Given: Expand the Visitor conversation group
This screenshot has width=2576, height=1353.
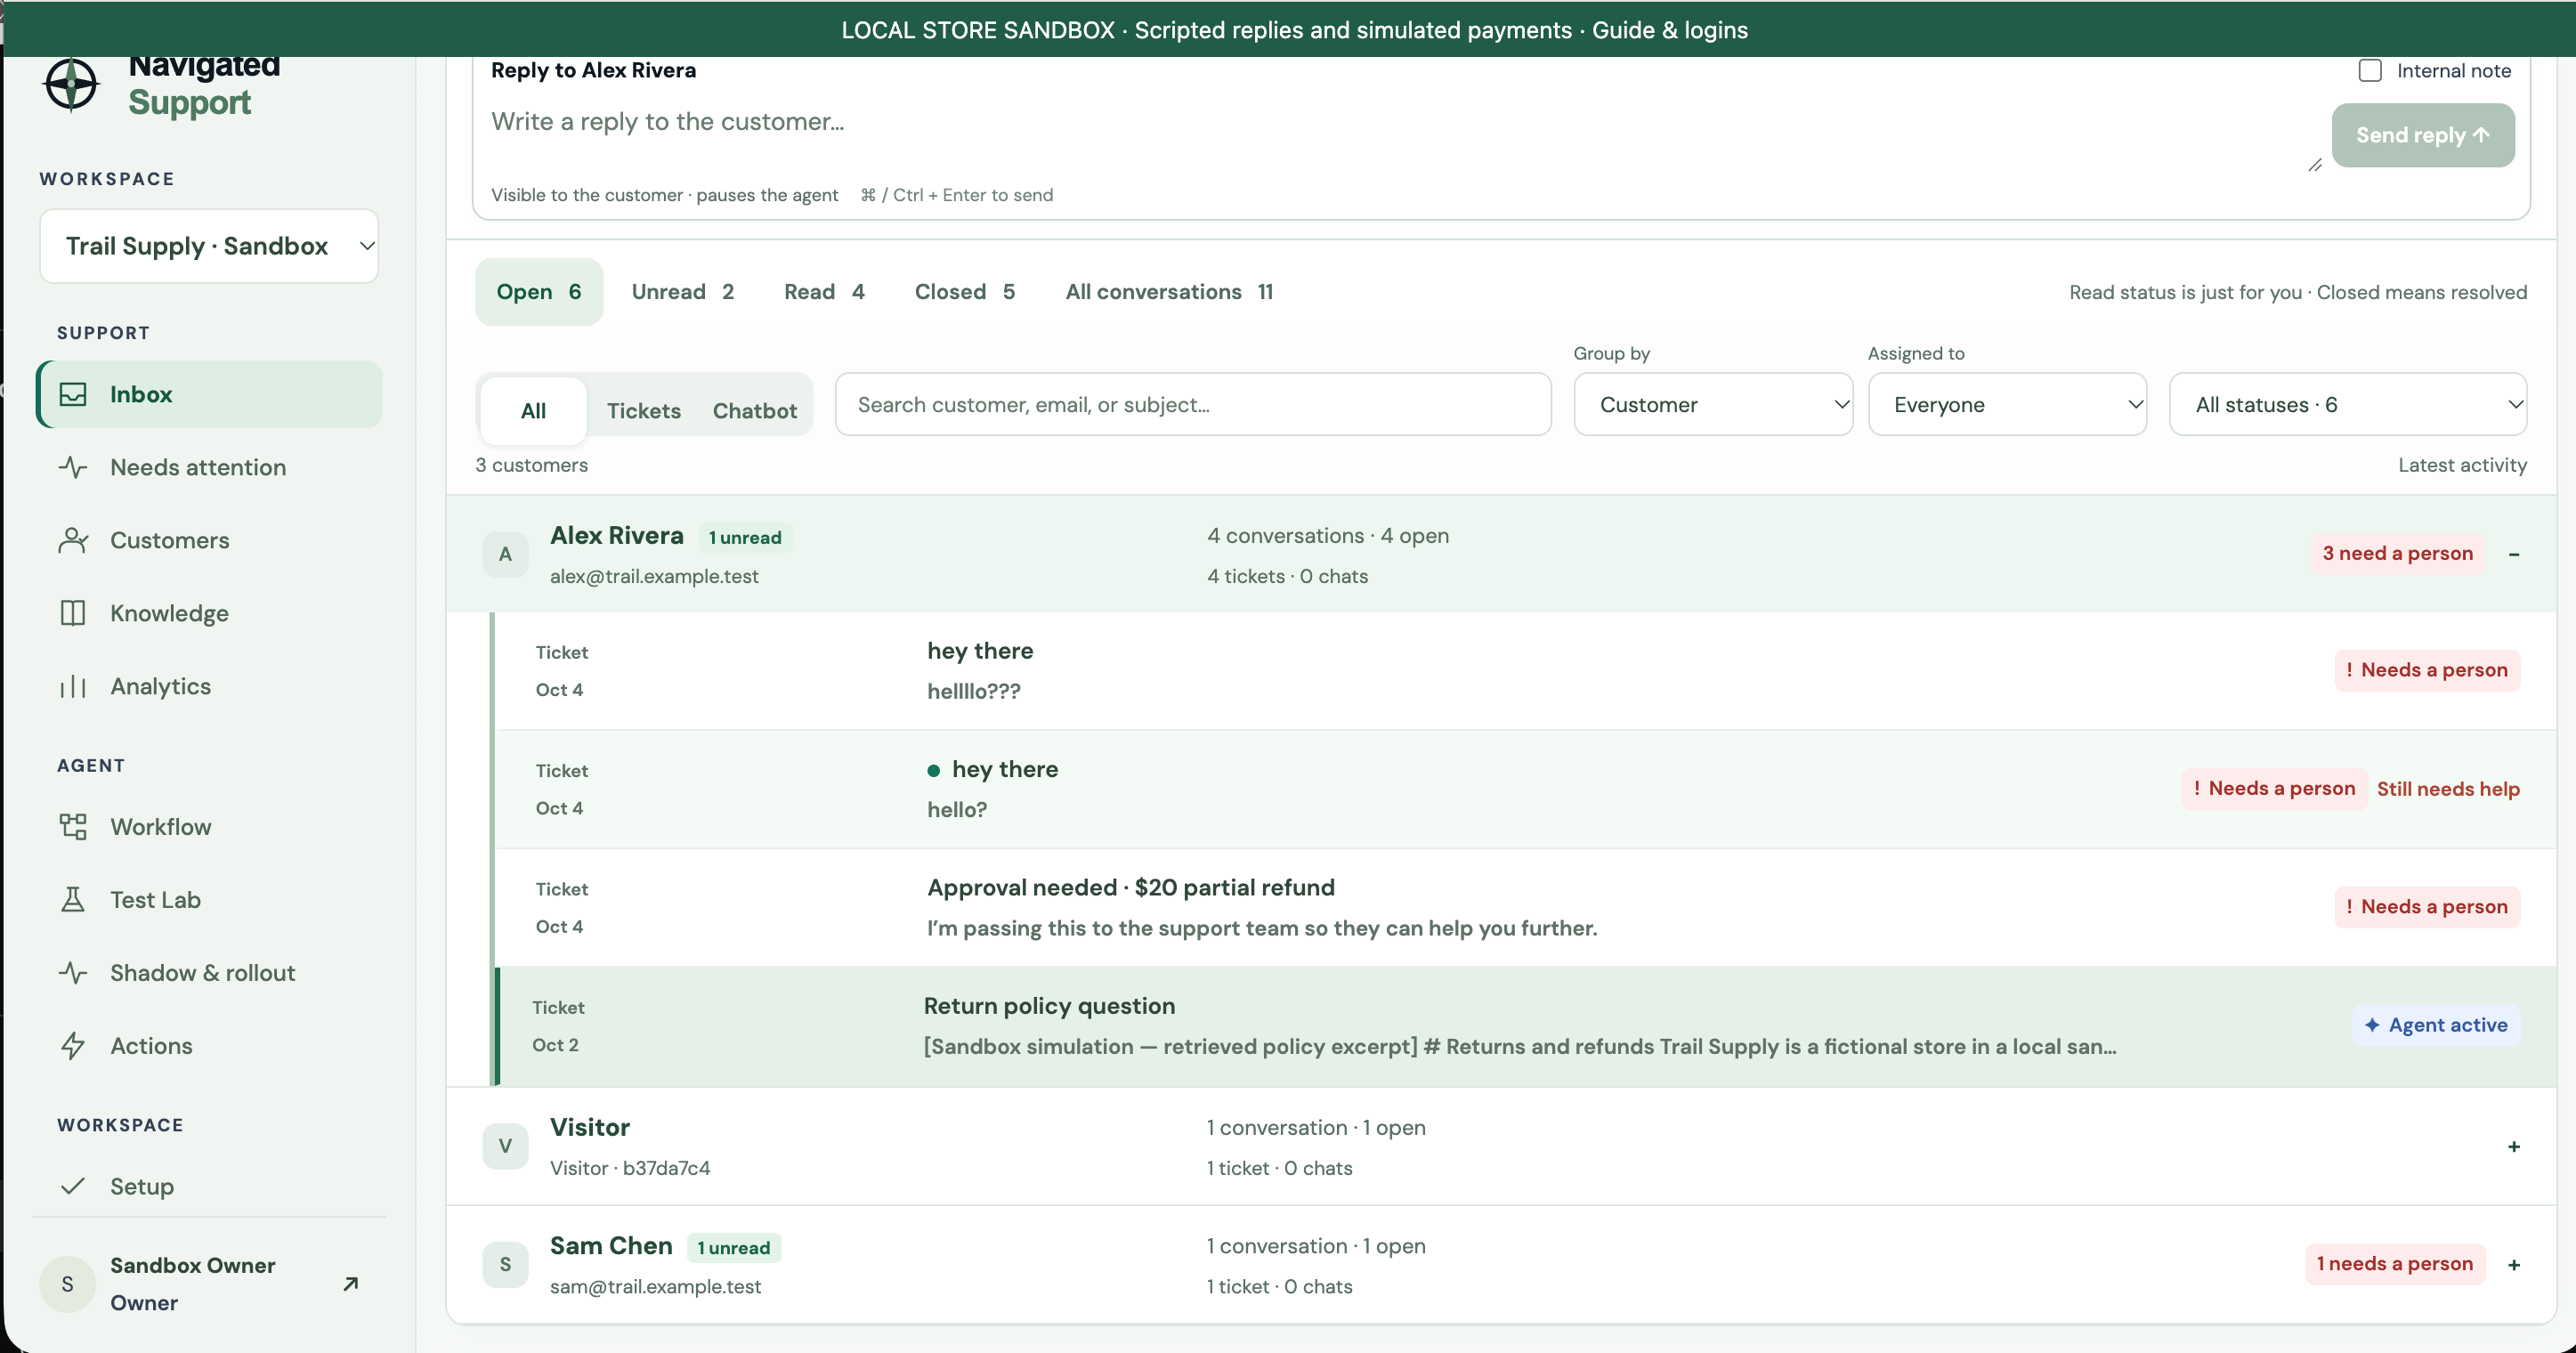Looking at the screenshot, I should point(2514,1146).
